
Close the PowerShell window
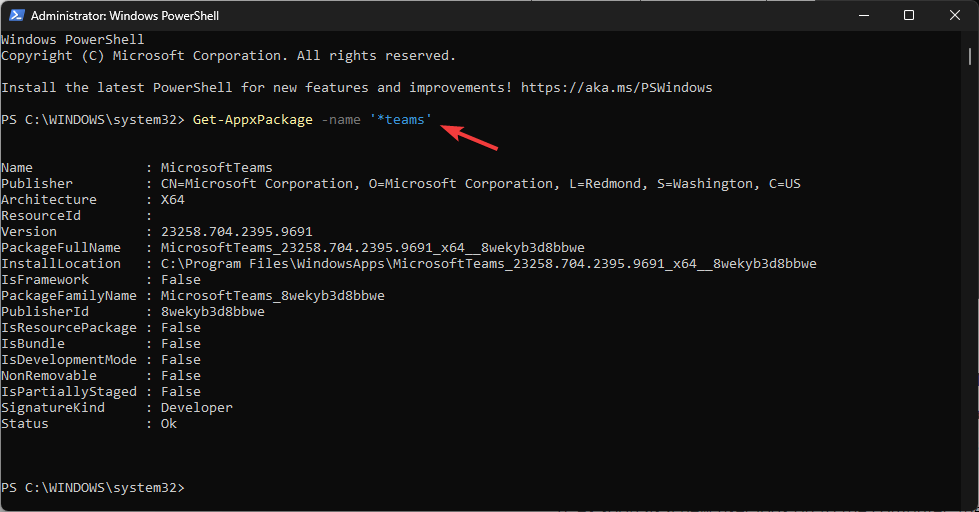click(x=955, y=15)
